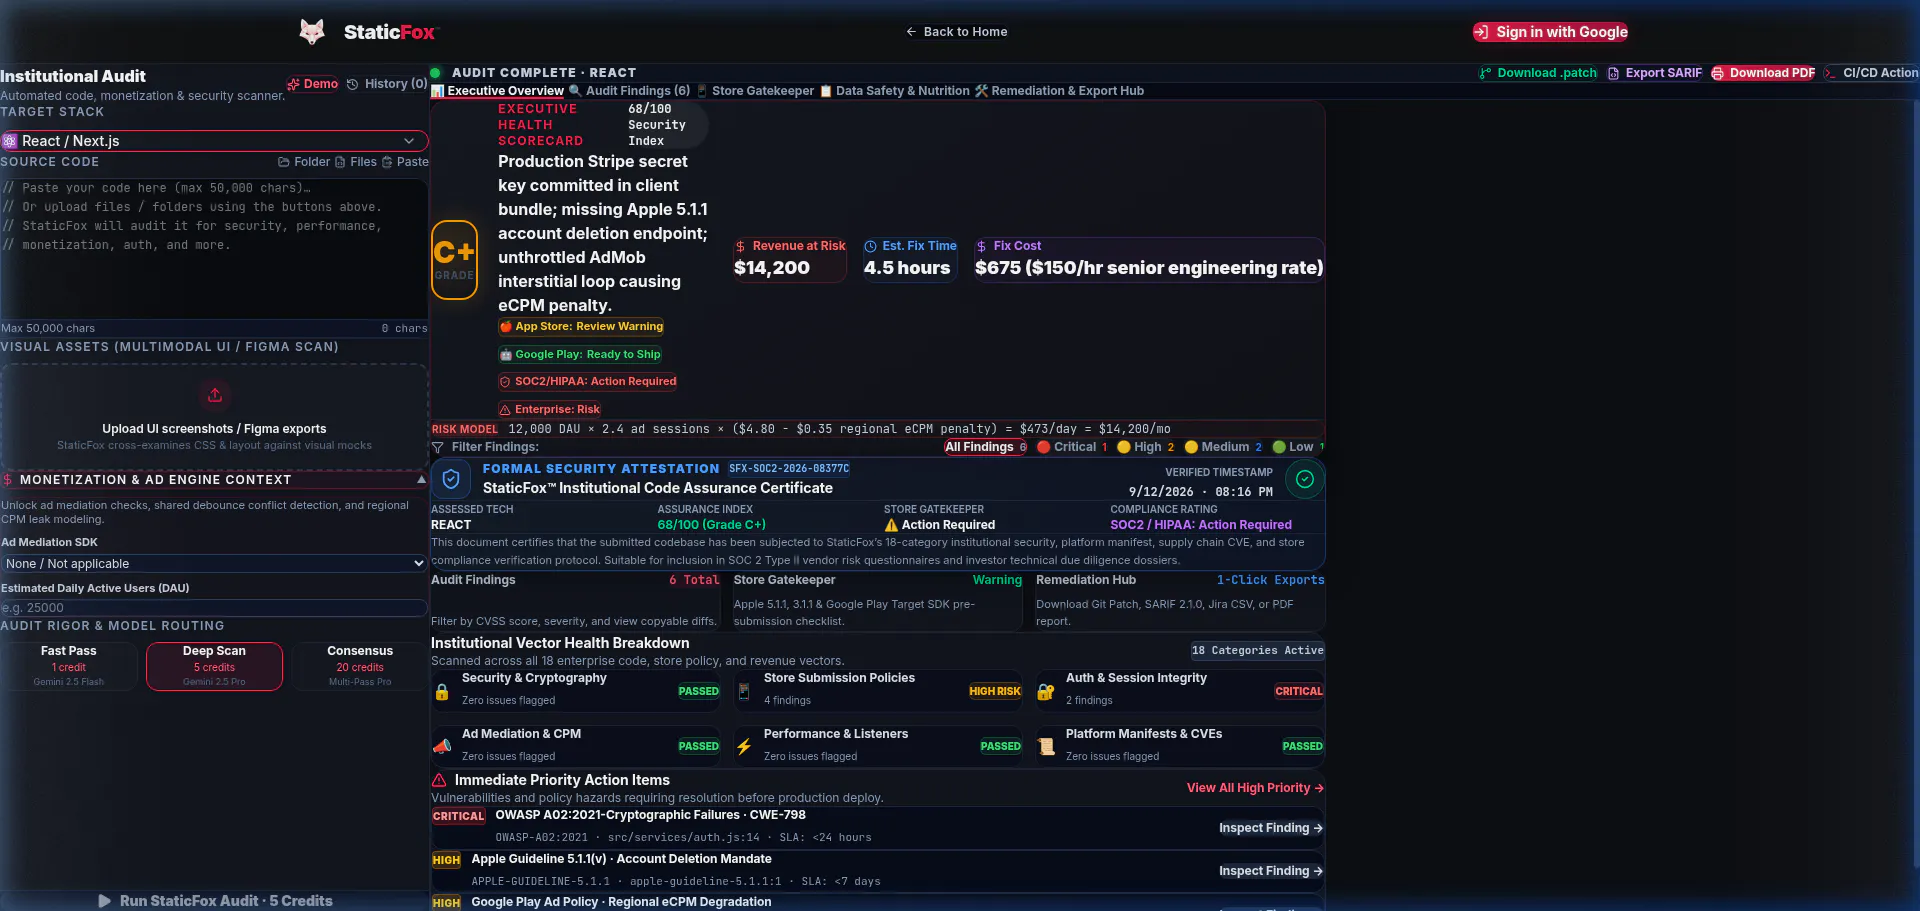Image resolution: width=1920 pixels, height=911 pixels.
Task: Click the Google Play: Ready to Ship badge
Action: [x=580, y=354]
